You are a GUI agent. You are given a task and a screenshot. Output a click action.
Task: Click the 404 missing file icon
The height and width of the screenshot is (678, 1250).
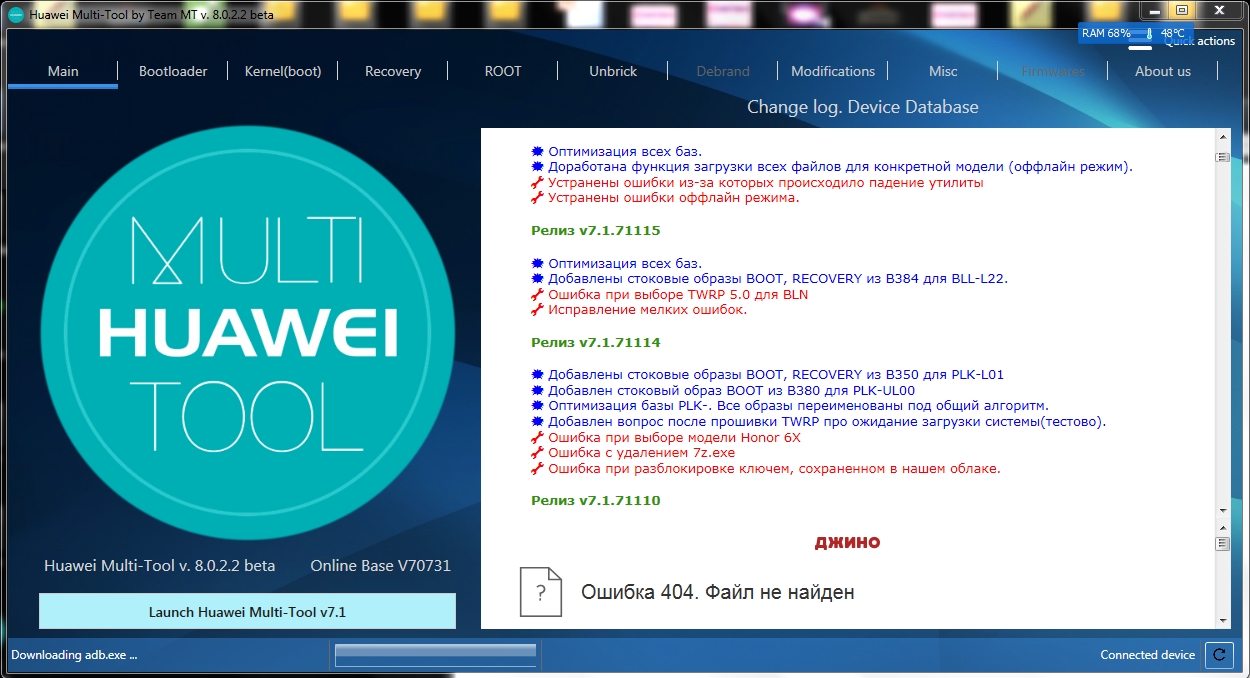[x=540, y=591]
